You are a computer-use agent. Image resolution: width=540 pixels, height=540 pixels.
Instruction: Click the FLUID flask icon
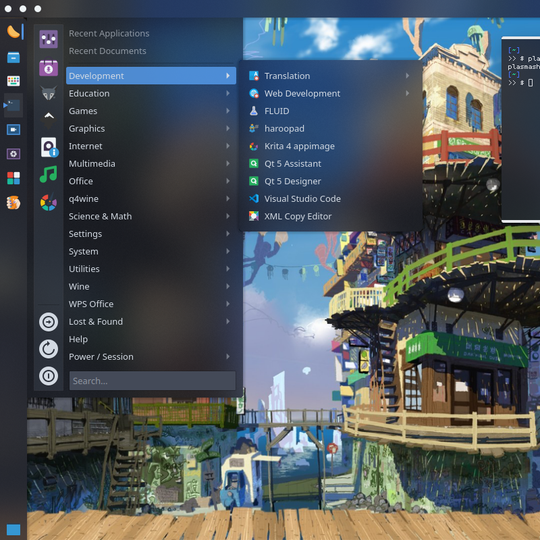point(254,111)
